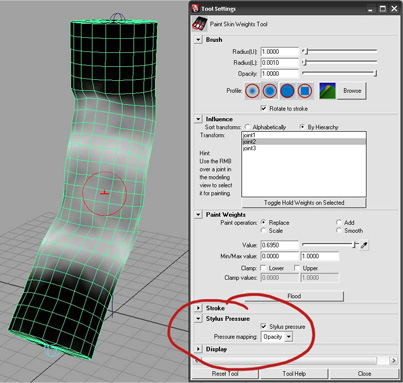
Task: Click the Opacity slider track
Action: point(339,73)
